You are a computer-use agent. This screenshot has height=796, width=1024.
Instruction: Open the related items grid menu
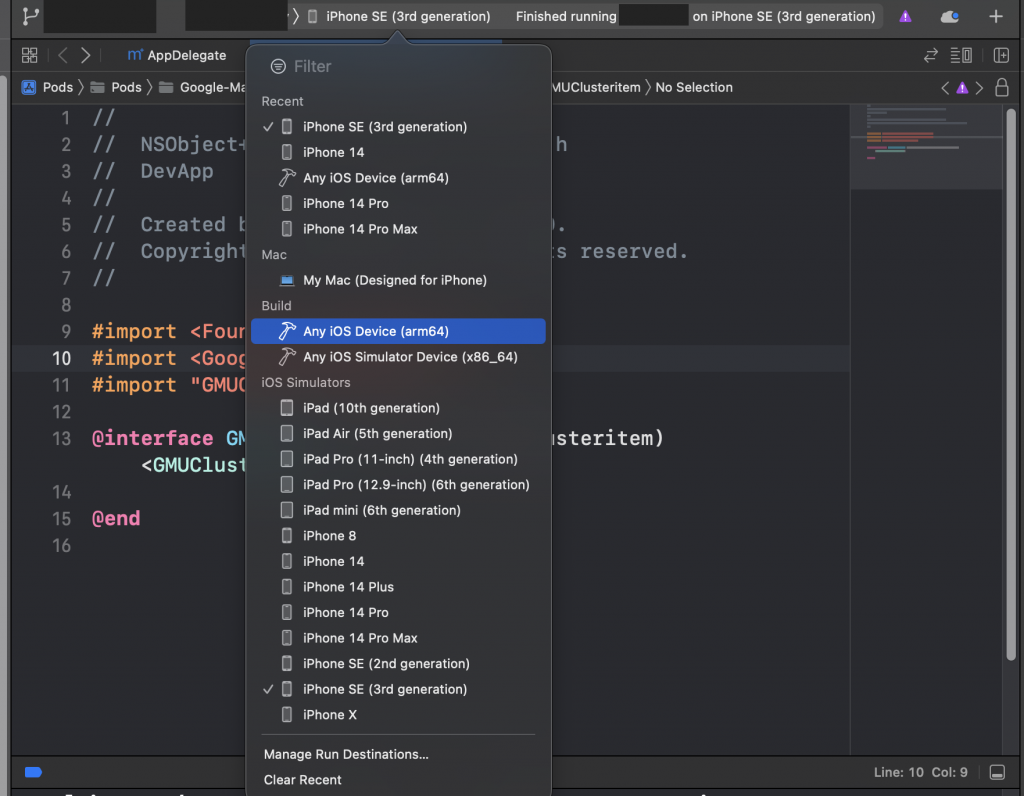pyautogui.click(x=29, y=55)
